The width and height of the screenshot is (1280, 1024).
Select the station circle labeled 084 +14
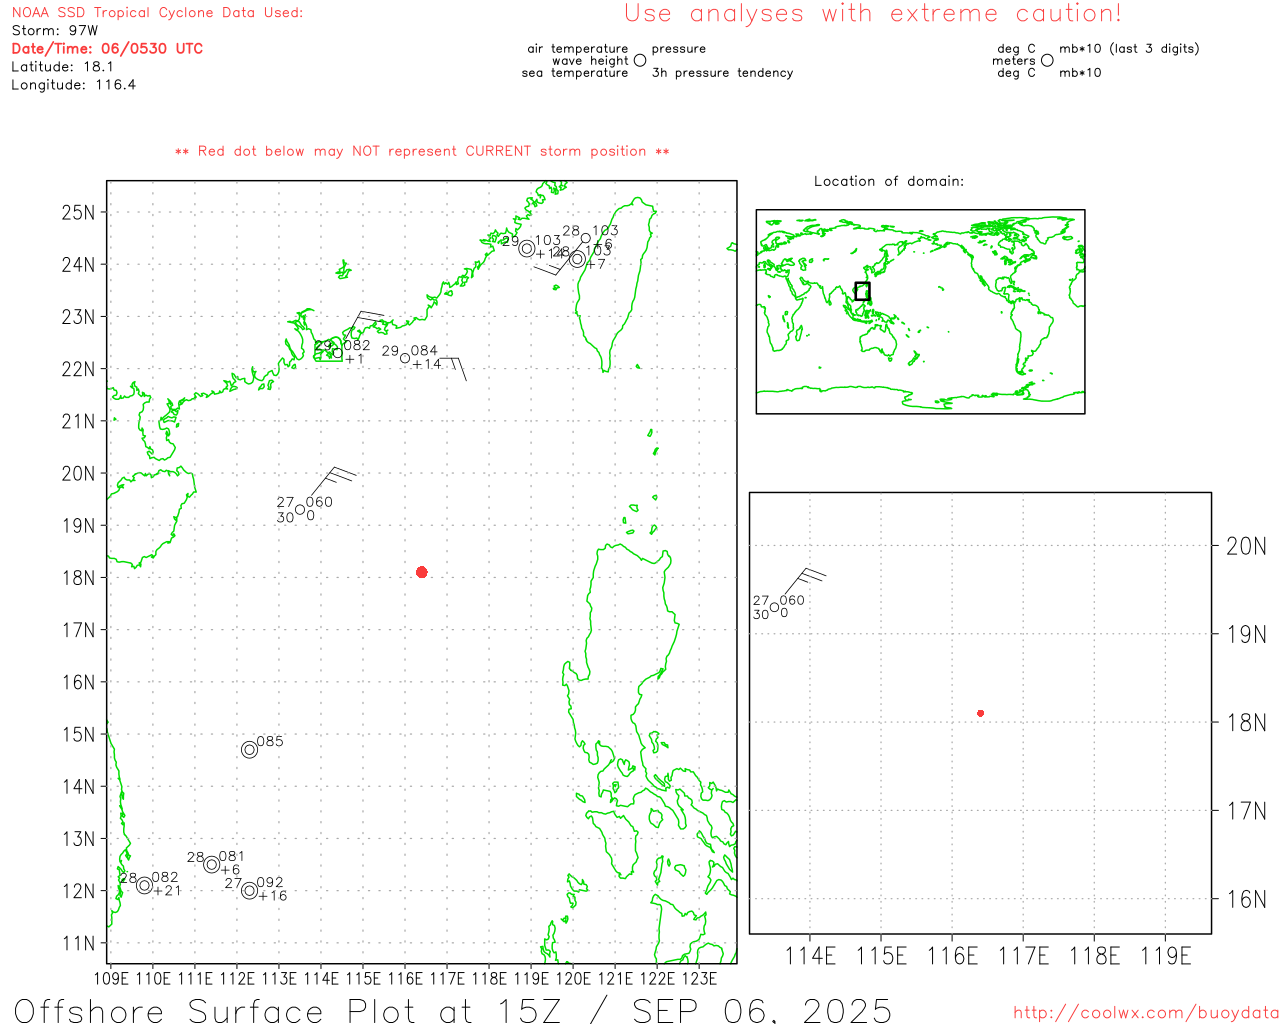tap(405, 358)
